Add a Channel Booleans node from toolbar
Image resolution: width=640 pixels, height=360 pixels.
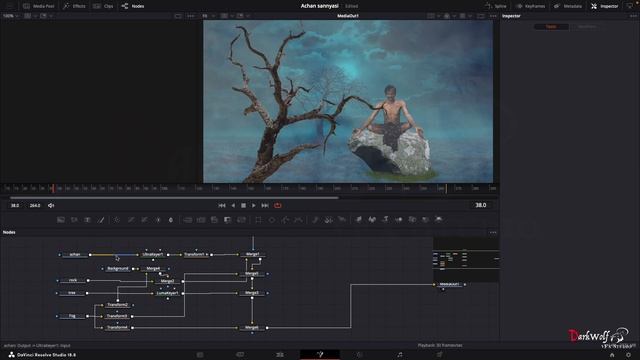pos(201,220)
